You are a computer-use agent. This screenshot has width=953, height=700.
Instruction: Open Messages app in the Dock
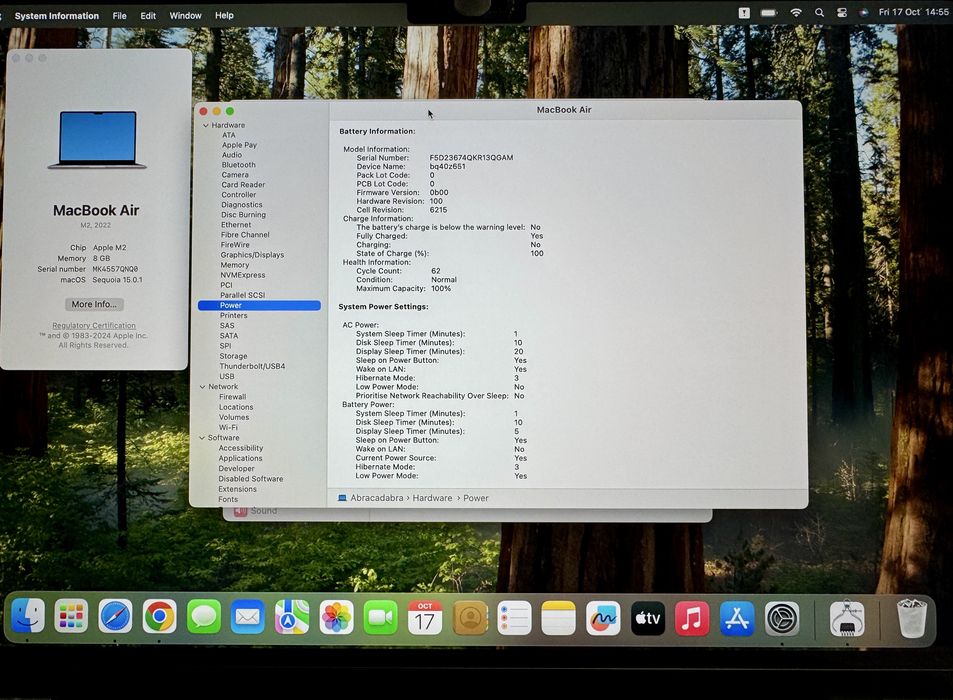[204, 617]
